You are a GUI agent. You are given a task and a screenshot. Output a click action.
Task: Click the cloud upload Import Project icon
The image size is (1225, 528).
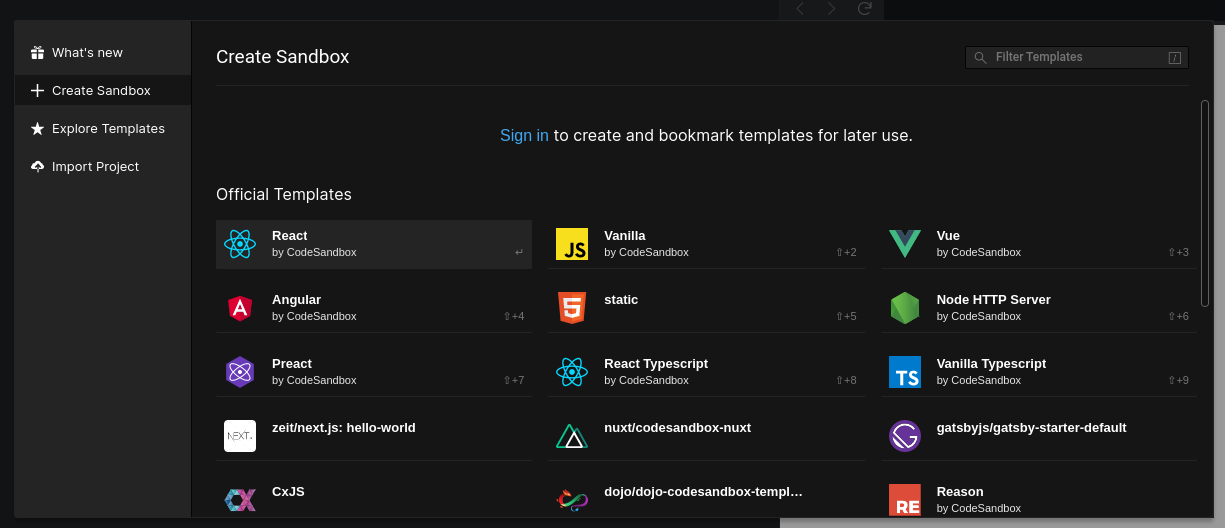click(37, 166)
